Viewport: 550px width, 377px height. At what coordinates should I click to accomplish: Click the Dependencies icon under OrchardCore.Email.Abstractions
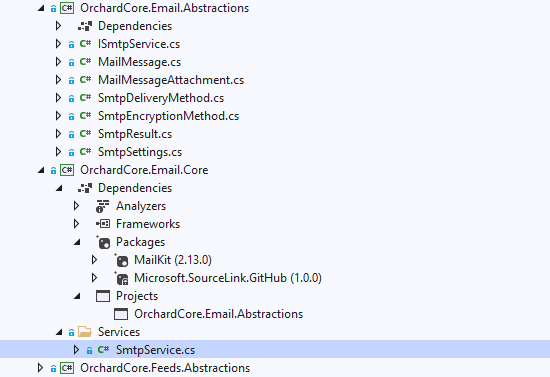click(x=85, y=26)
